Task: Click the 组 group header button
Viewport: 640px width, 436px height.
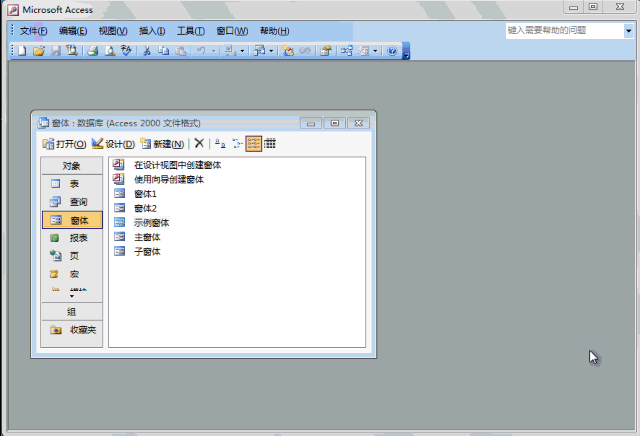Action: (x=72, y=312)
